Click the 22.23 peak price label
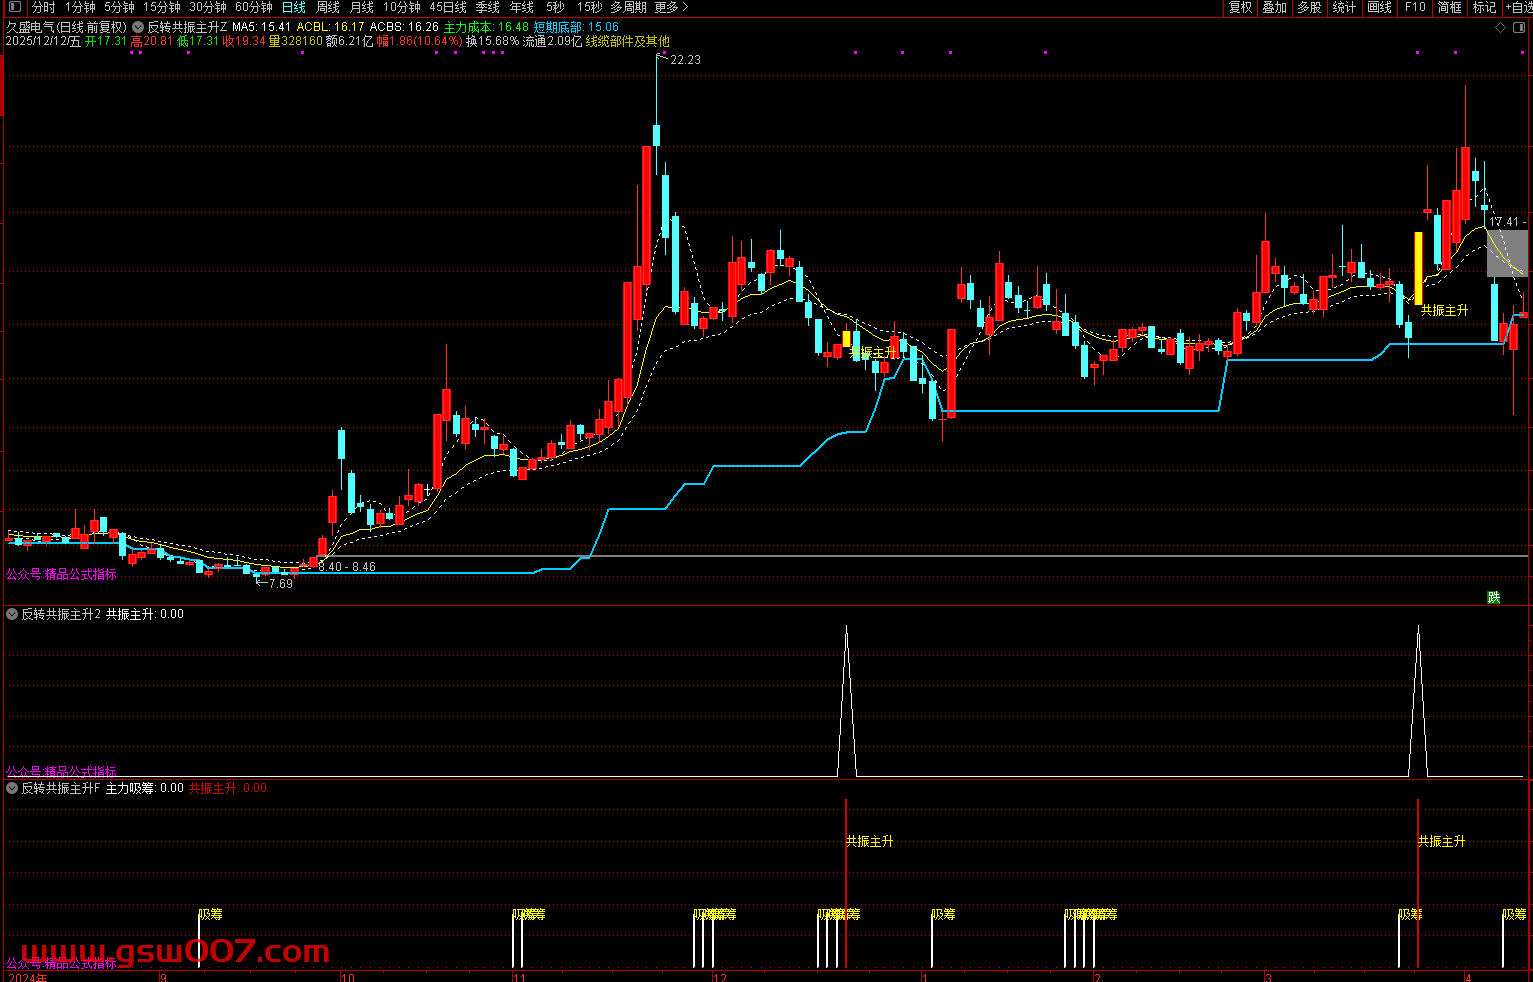1533x982 pixels. [x=685, y=60]
